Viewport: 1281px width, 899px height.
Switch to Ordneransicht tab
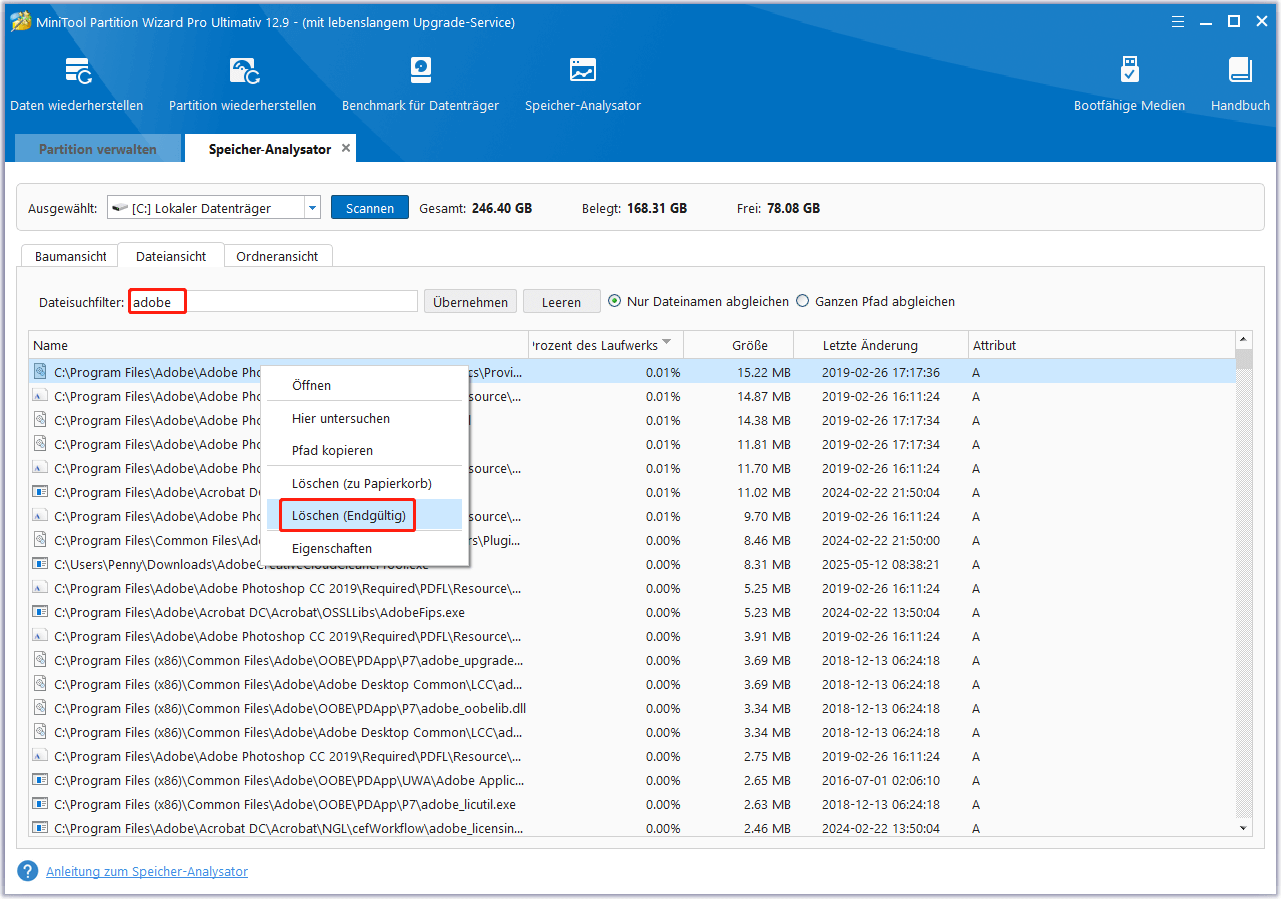point(277,256)
